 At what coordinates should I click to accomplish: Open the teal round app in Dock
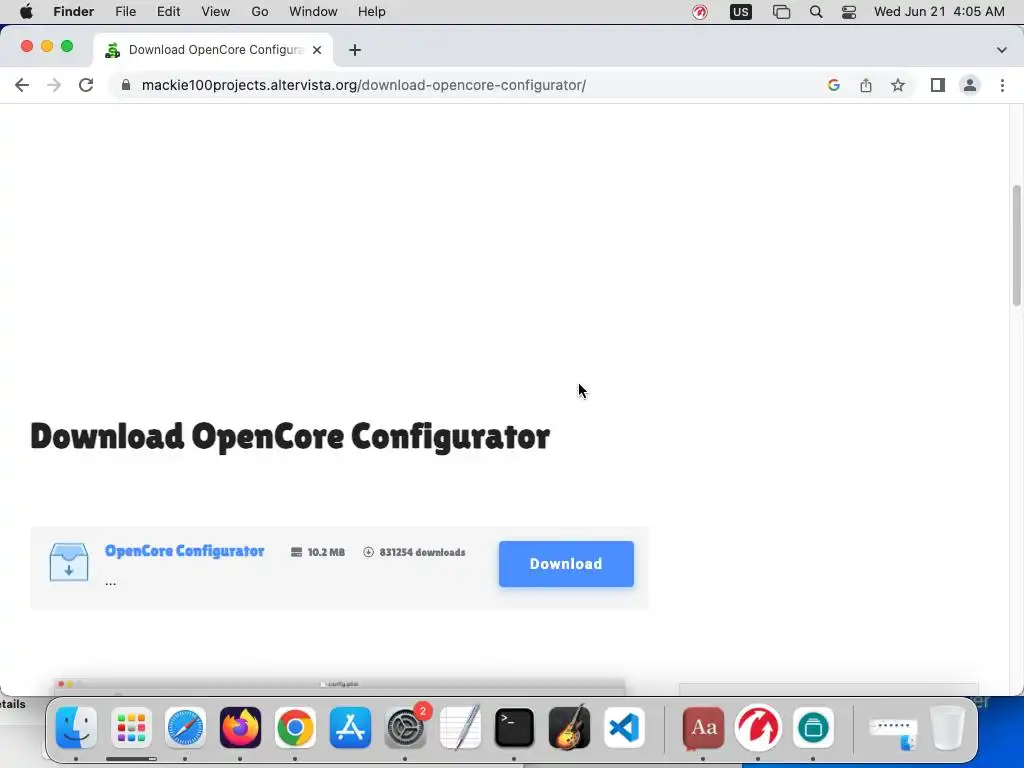(x=813, y=728)
